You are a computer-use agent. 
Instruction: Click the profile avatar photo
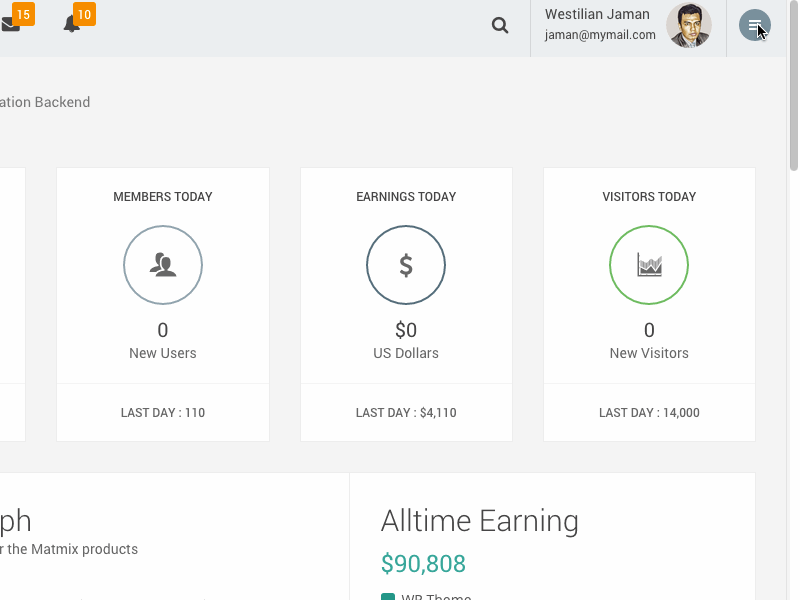(x=689, y=25)
